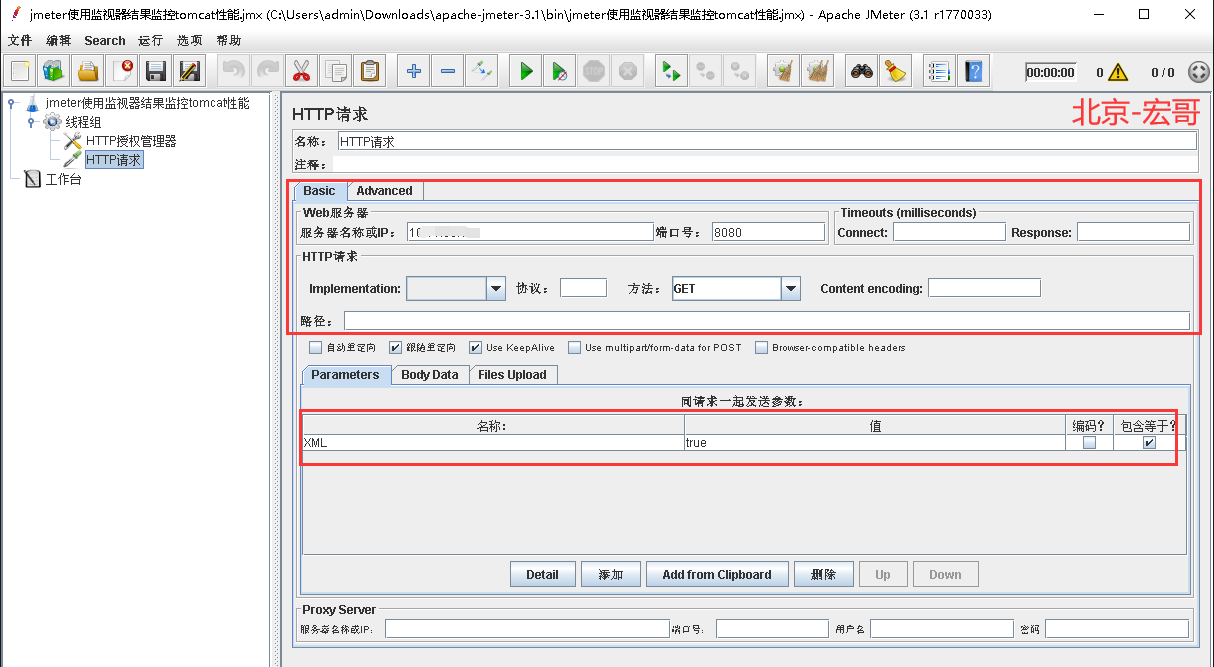Switch to the Body Data tab

[x=430, y=375]
